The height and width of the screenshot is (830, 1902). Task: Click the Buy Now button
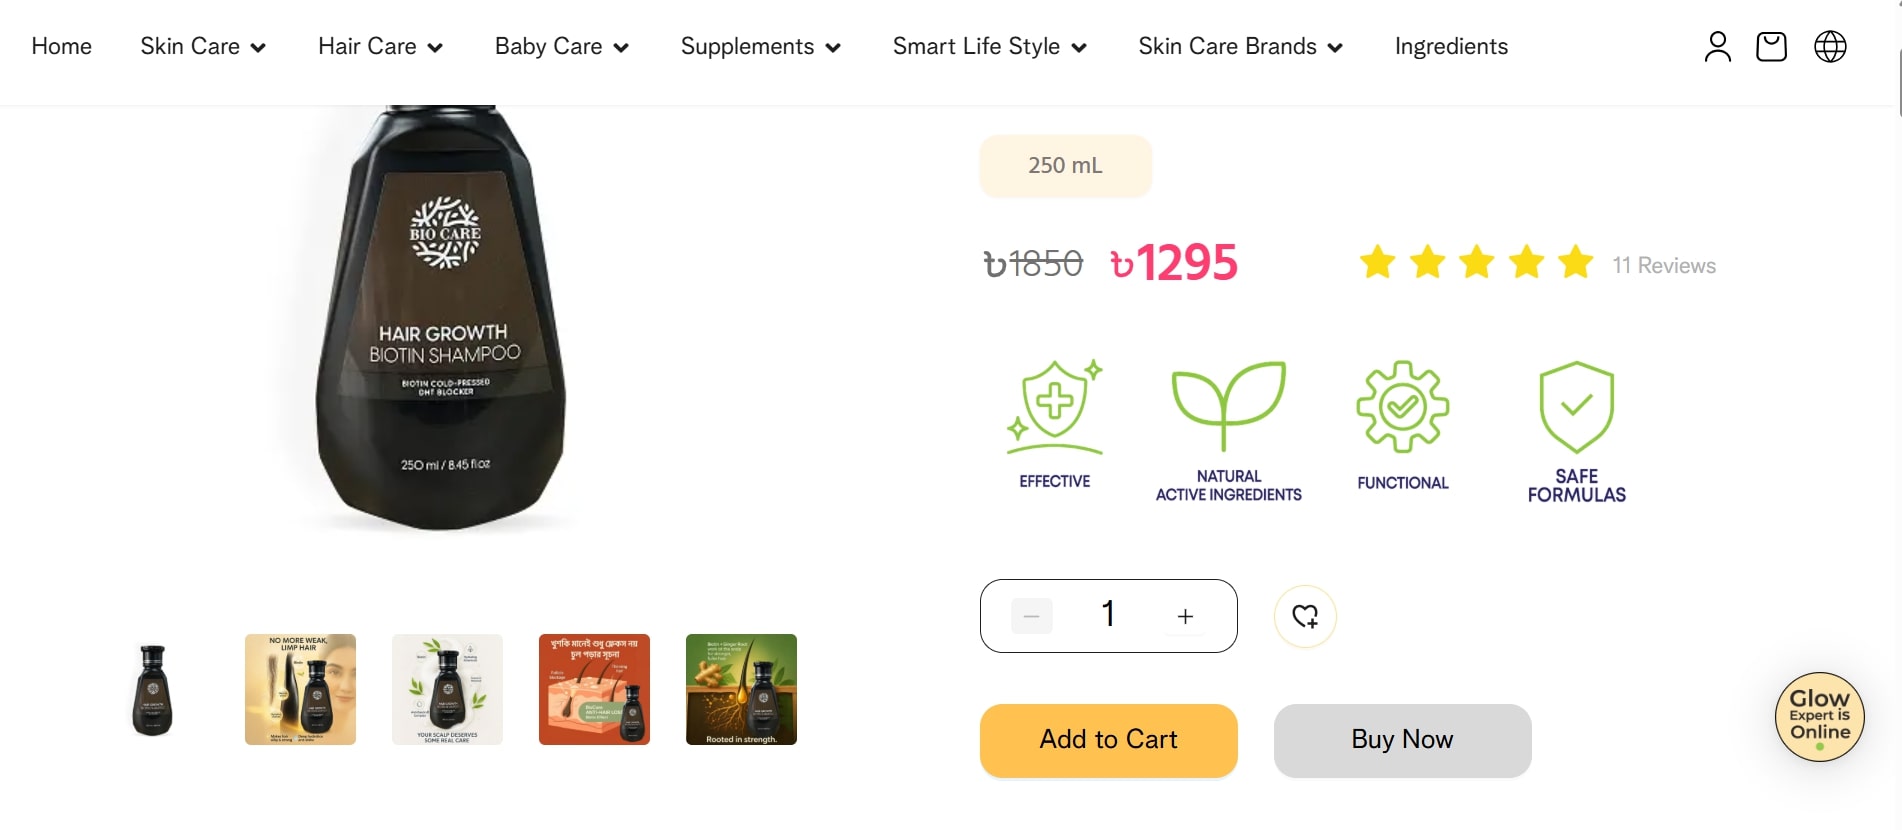pos(1402,740)
